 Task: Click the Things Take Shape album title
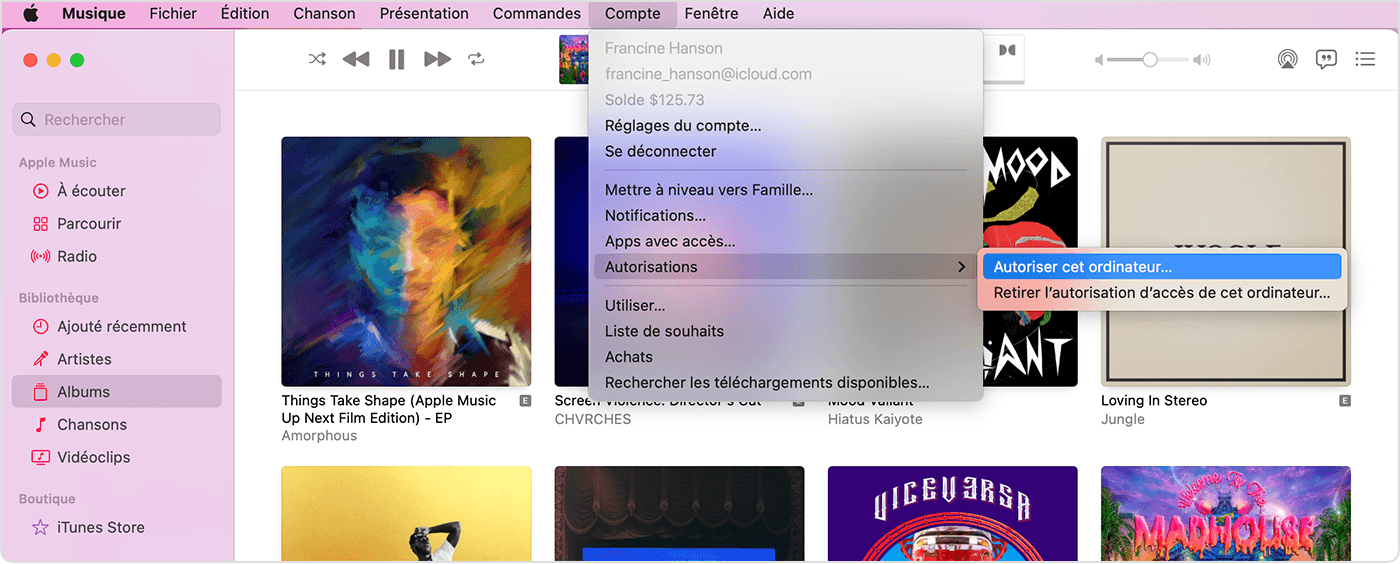pos(389,409)
